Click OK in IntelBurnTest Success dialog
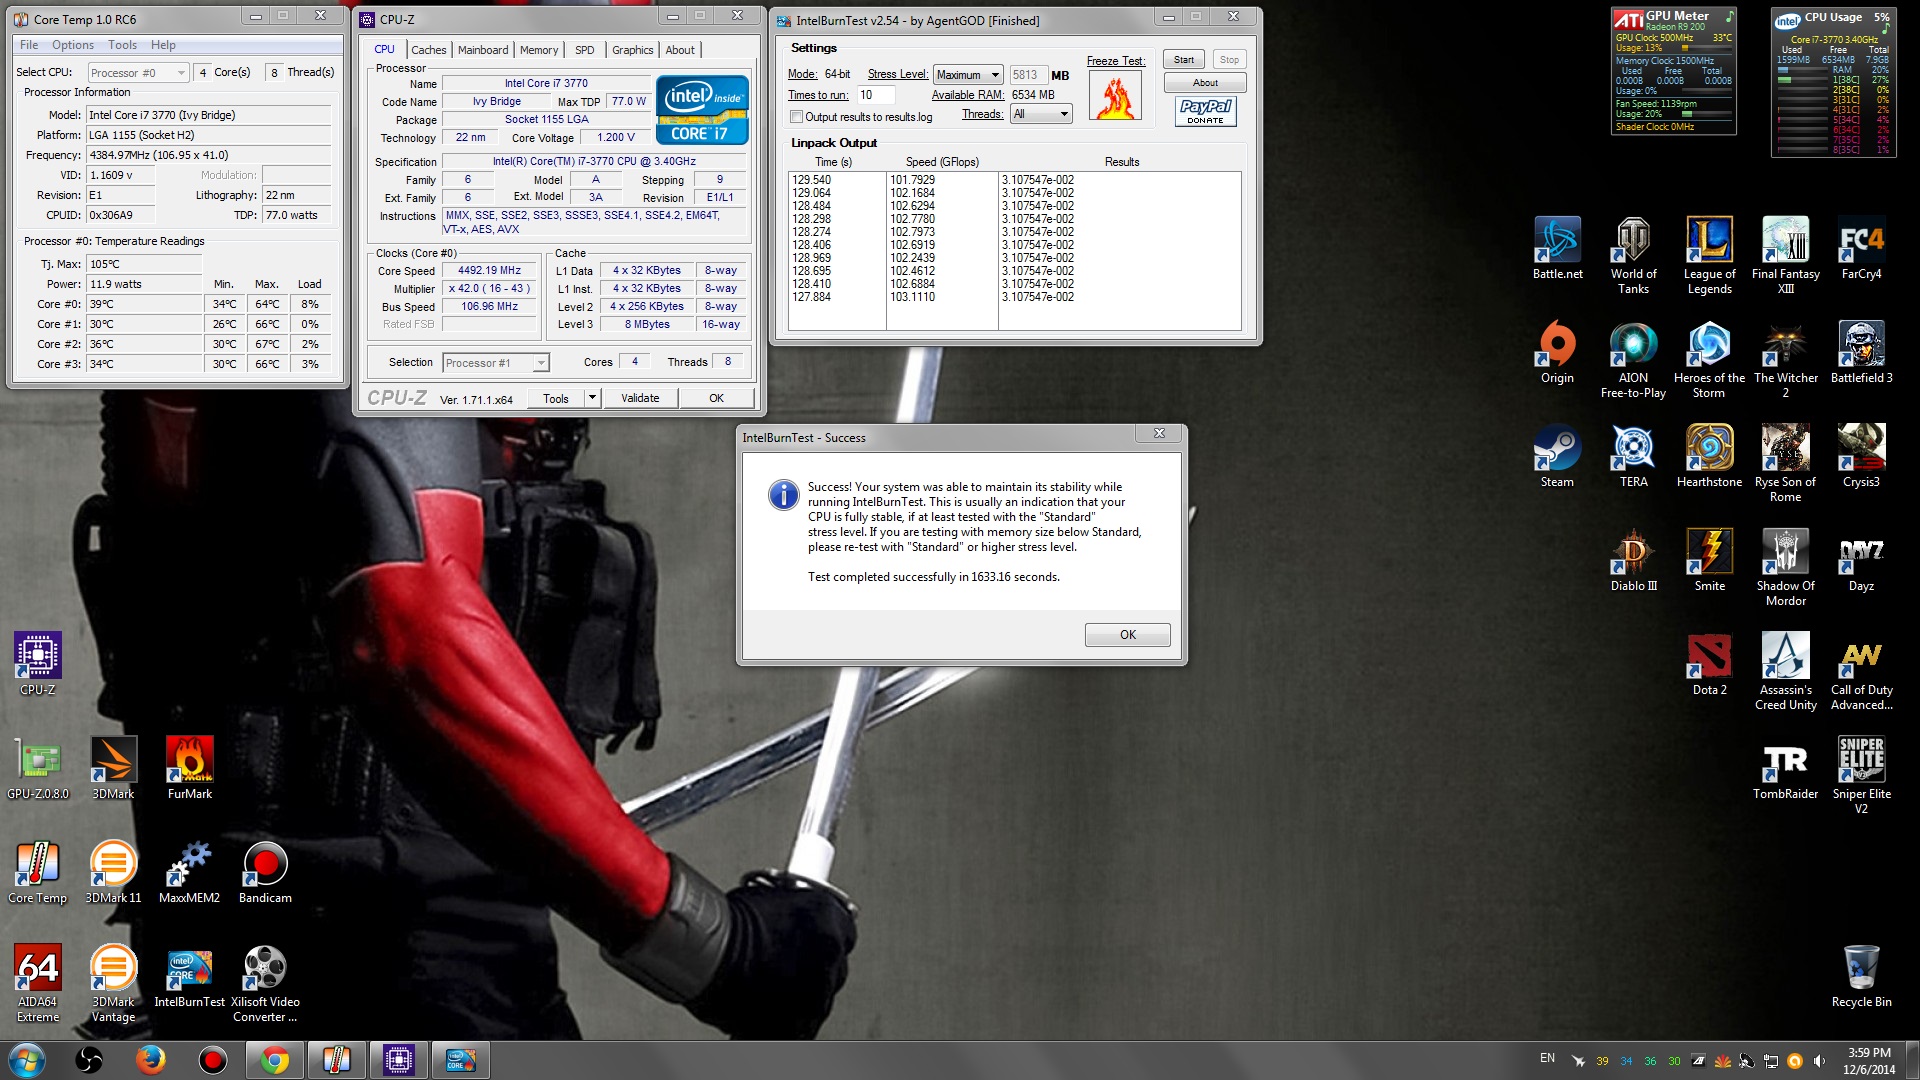 tap(1127, 635)
